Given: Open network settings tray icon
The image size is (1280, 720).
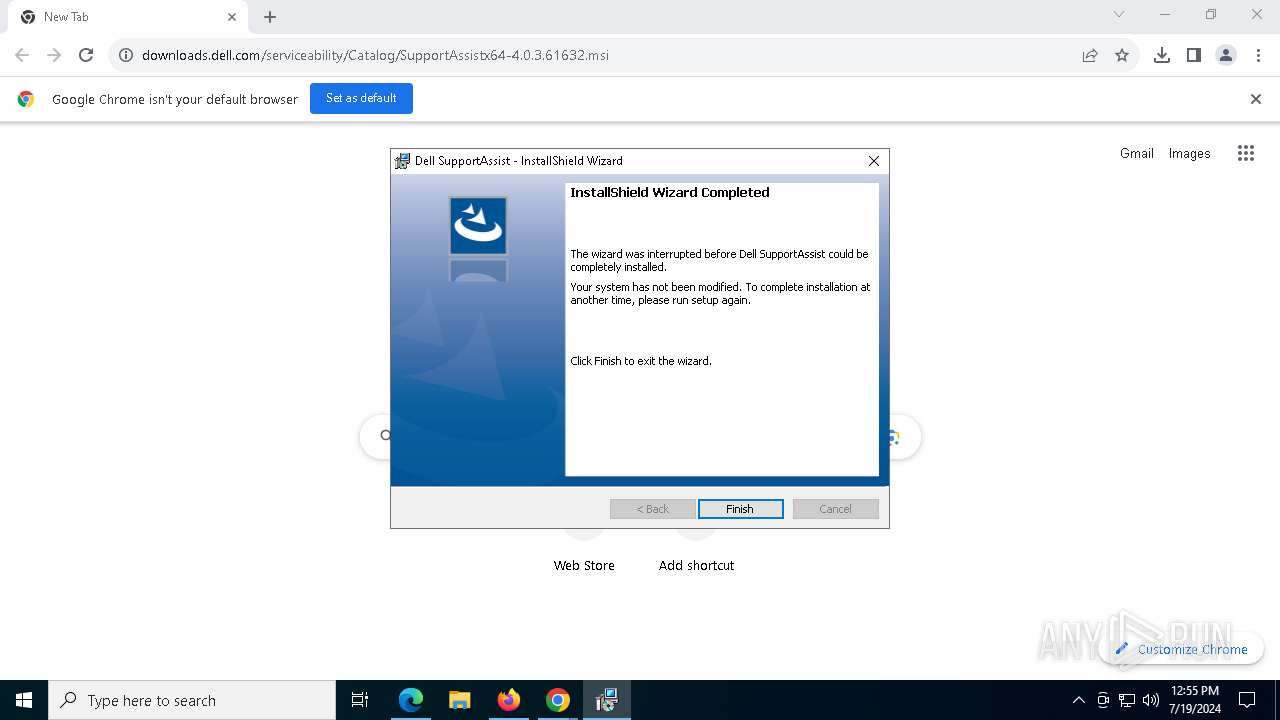Looking at the screenshot, I should [1127, 700].
